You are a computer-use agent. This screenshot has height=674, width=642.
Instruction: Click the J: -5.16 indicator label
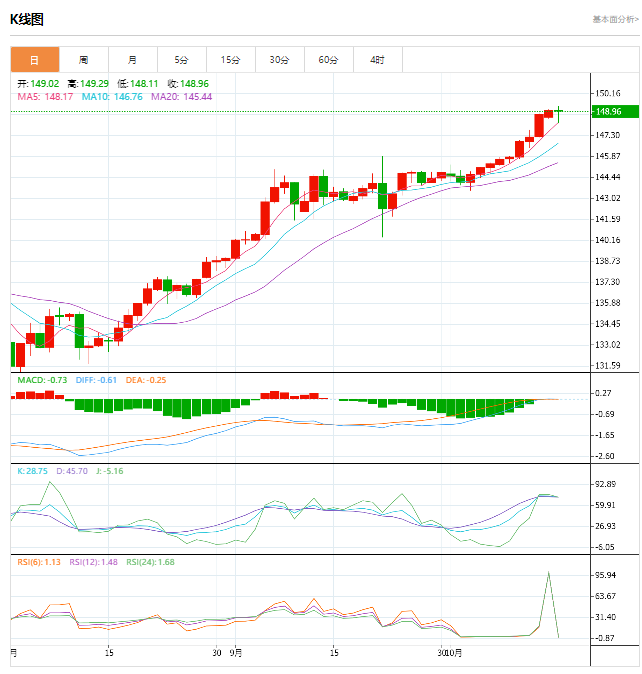point(110,471)
